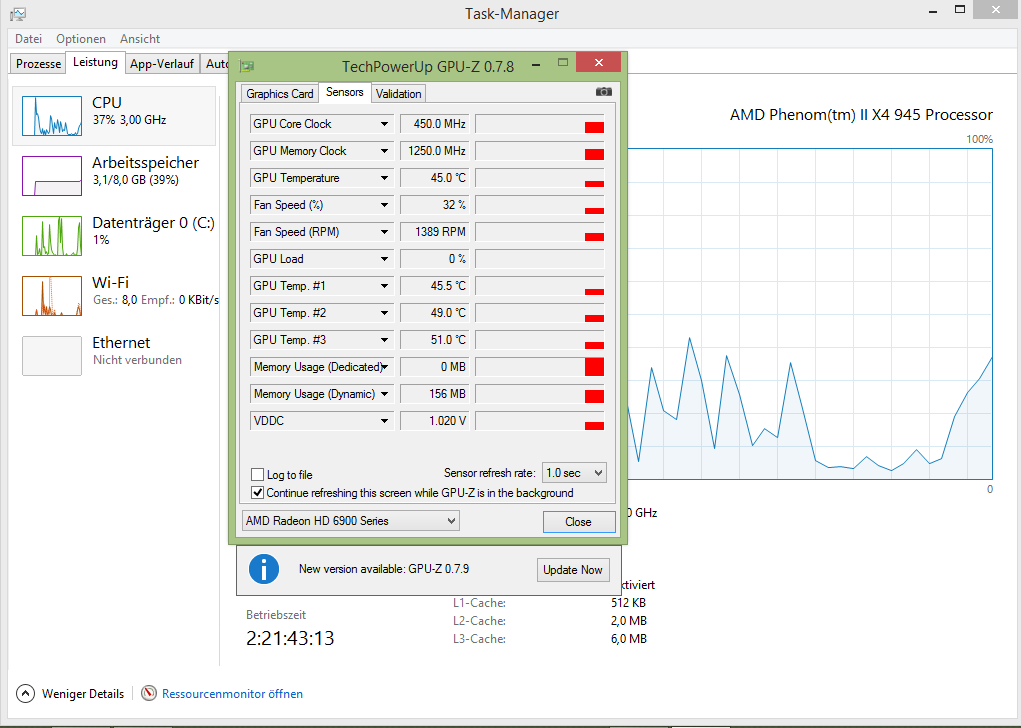
Task: Enable the Log to file checkbox
Action: click(x=257, y=475)
